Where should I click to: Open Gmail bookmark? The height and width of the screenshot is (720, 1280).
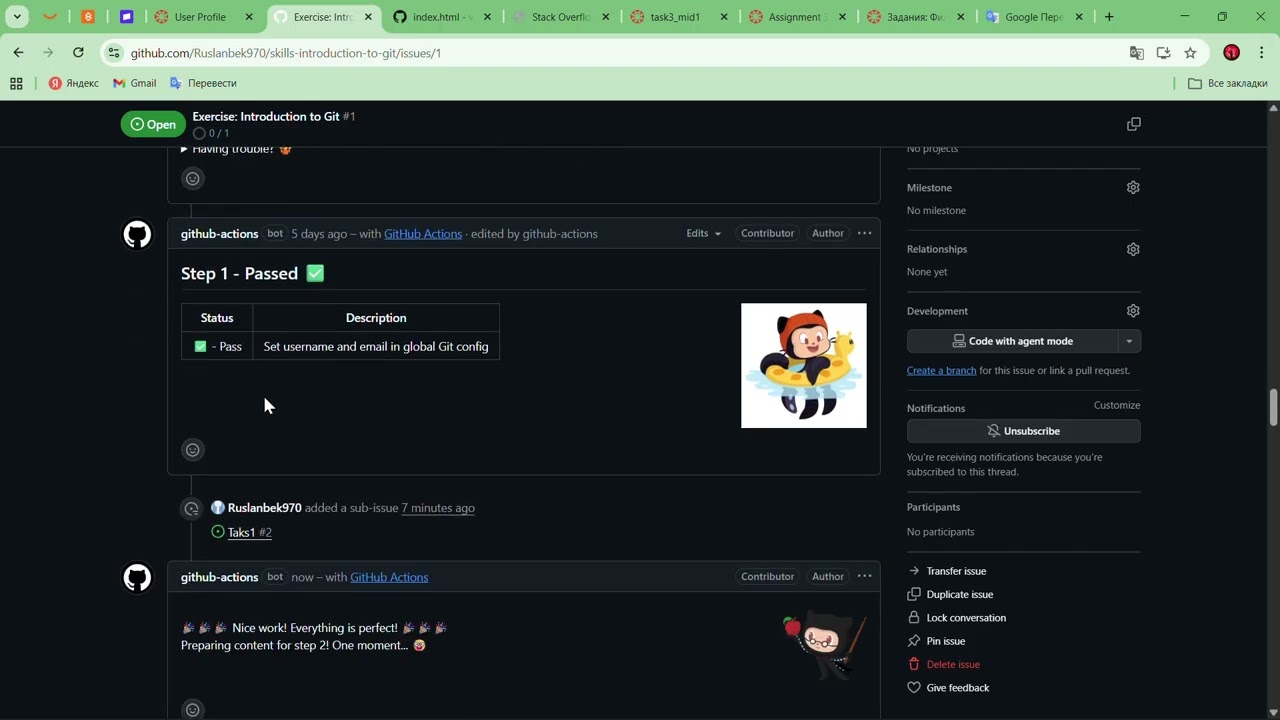click(134, 83)
